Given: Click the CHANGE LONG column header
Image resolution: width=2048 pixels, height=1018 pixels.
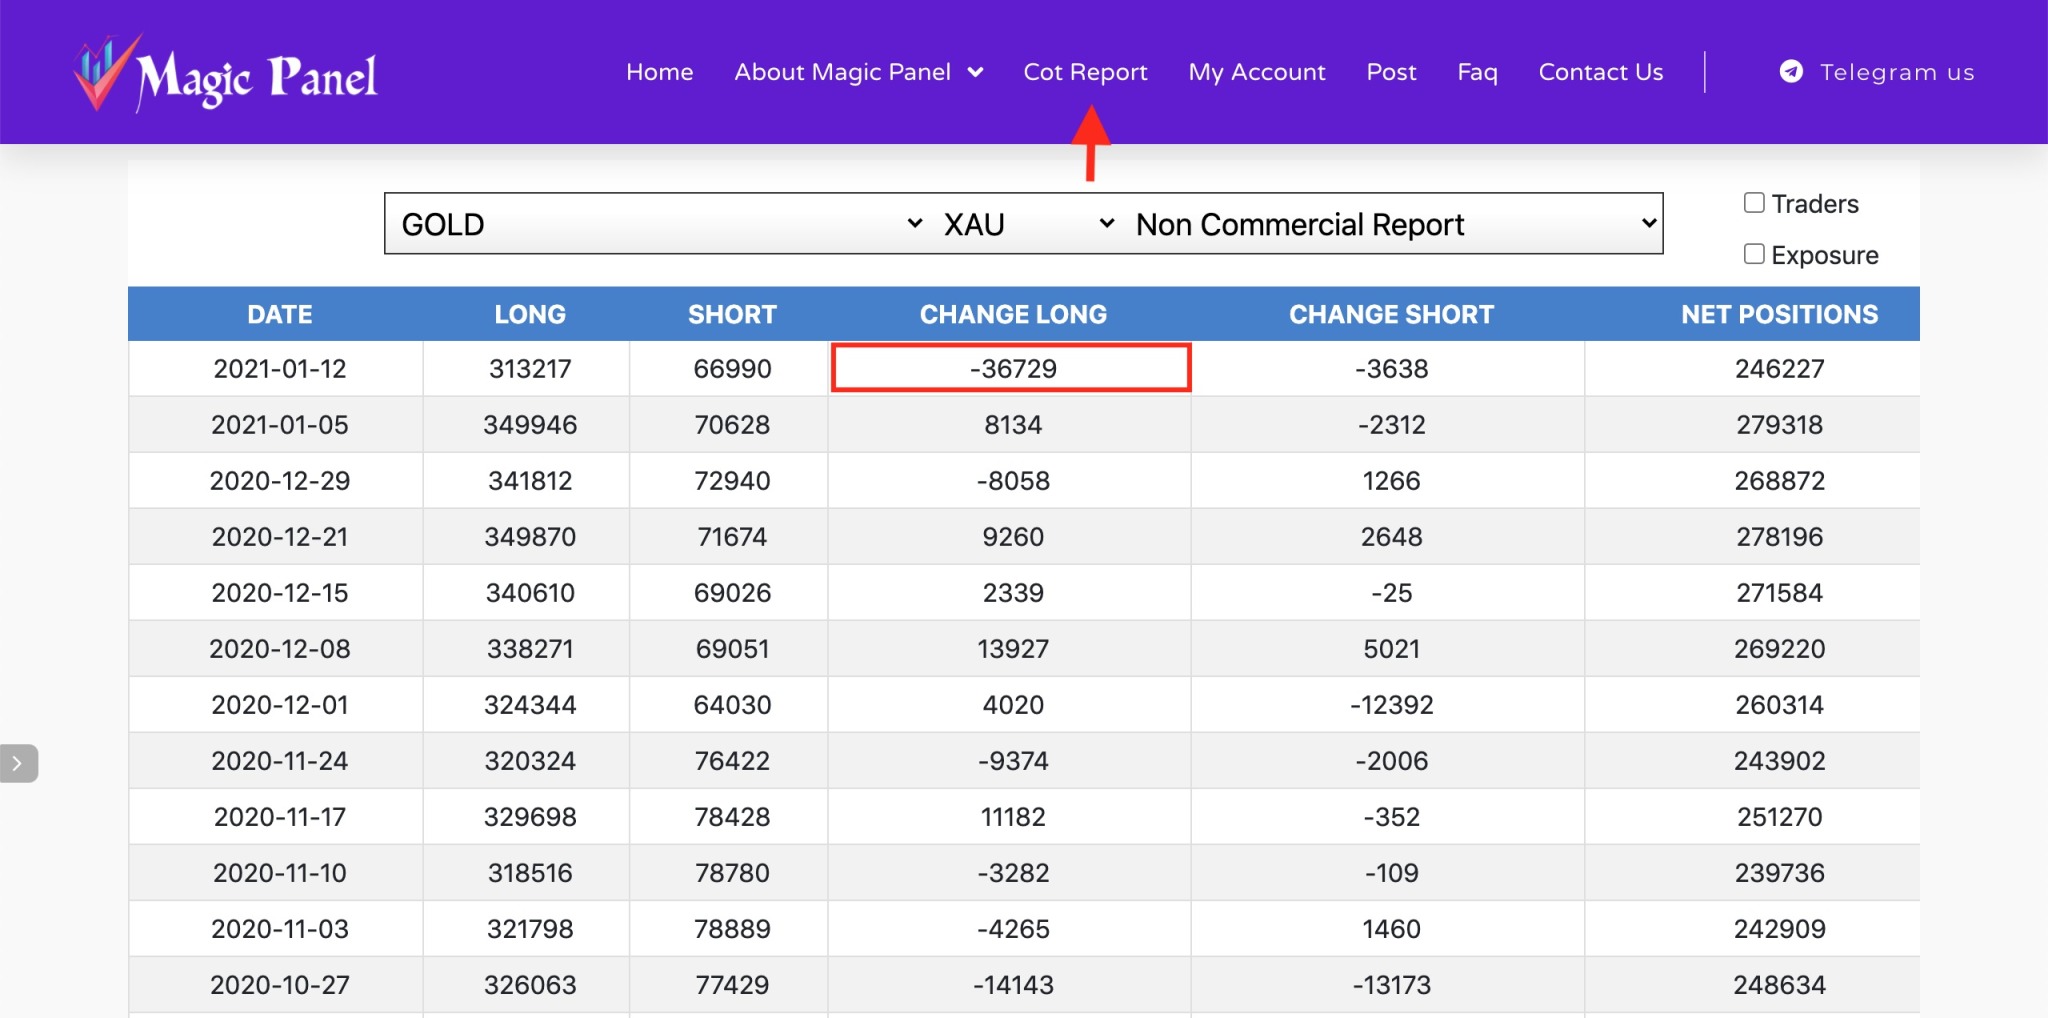Looking at the screenshot, I should [x=1013, y=314].
